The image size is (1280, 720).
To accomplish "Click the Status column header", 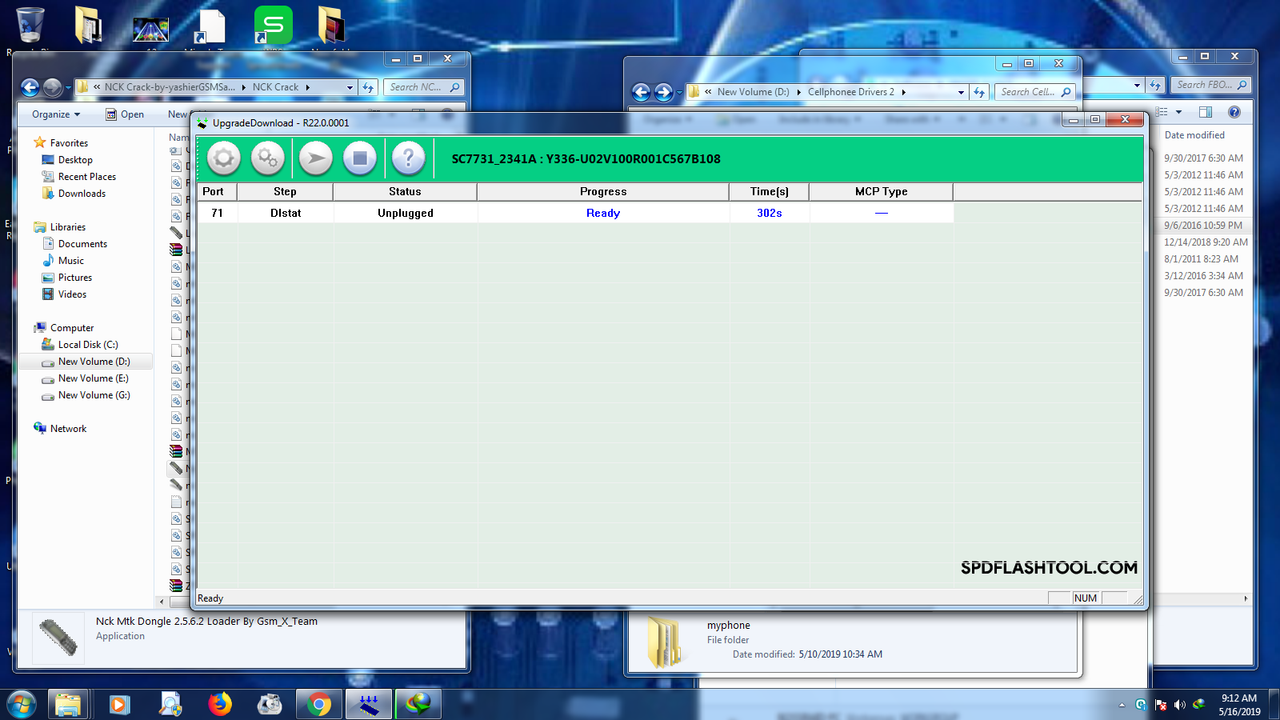I will point(405,191).
